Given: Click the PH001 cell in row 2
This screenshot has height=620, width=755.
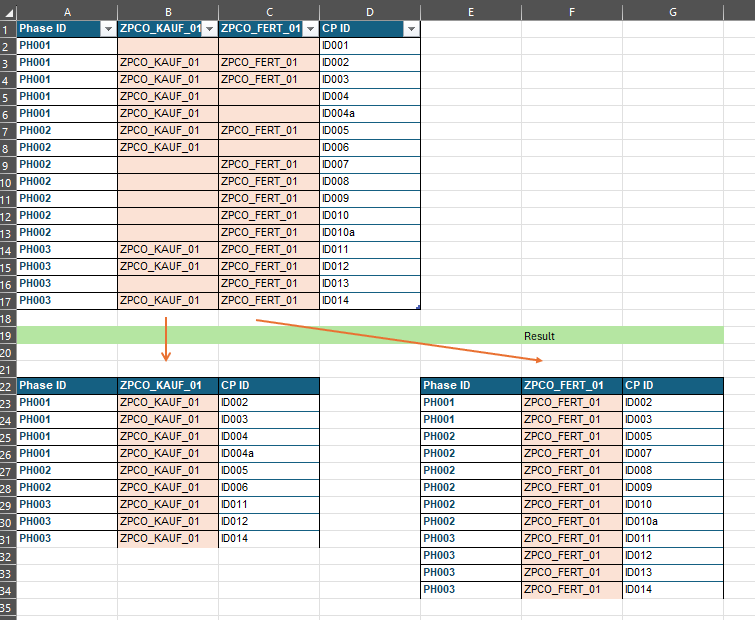Looking at the screenshot, I should (67, 46).
